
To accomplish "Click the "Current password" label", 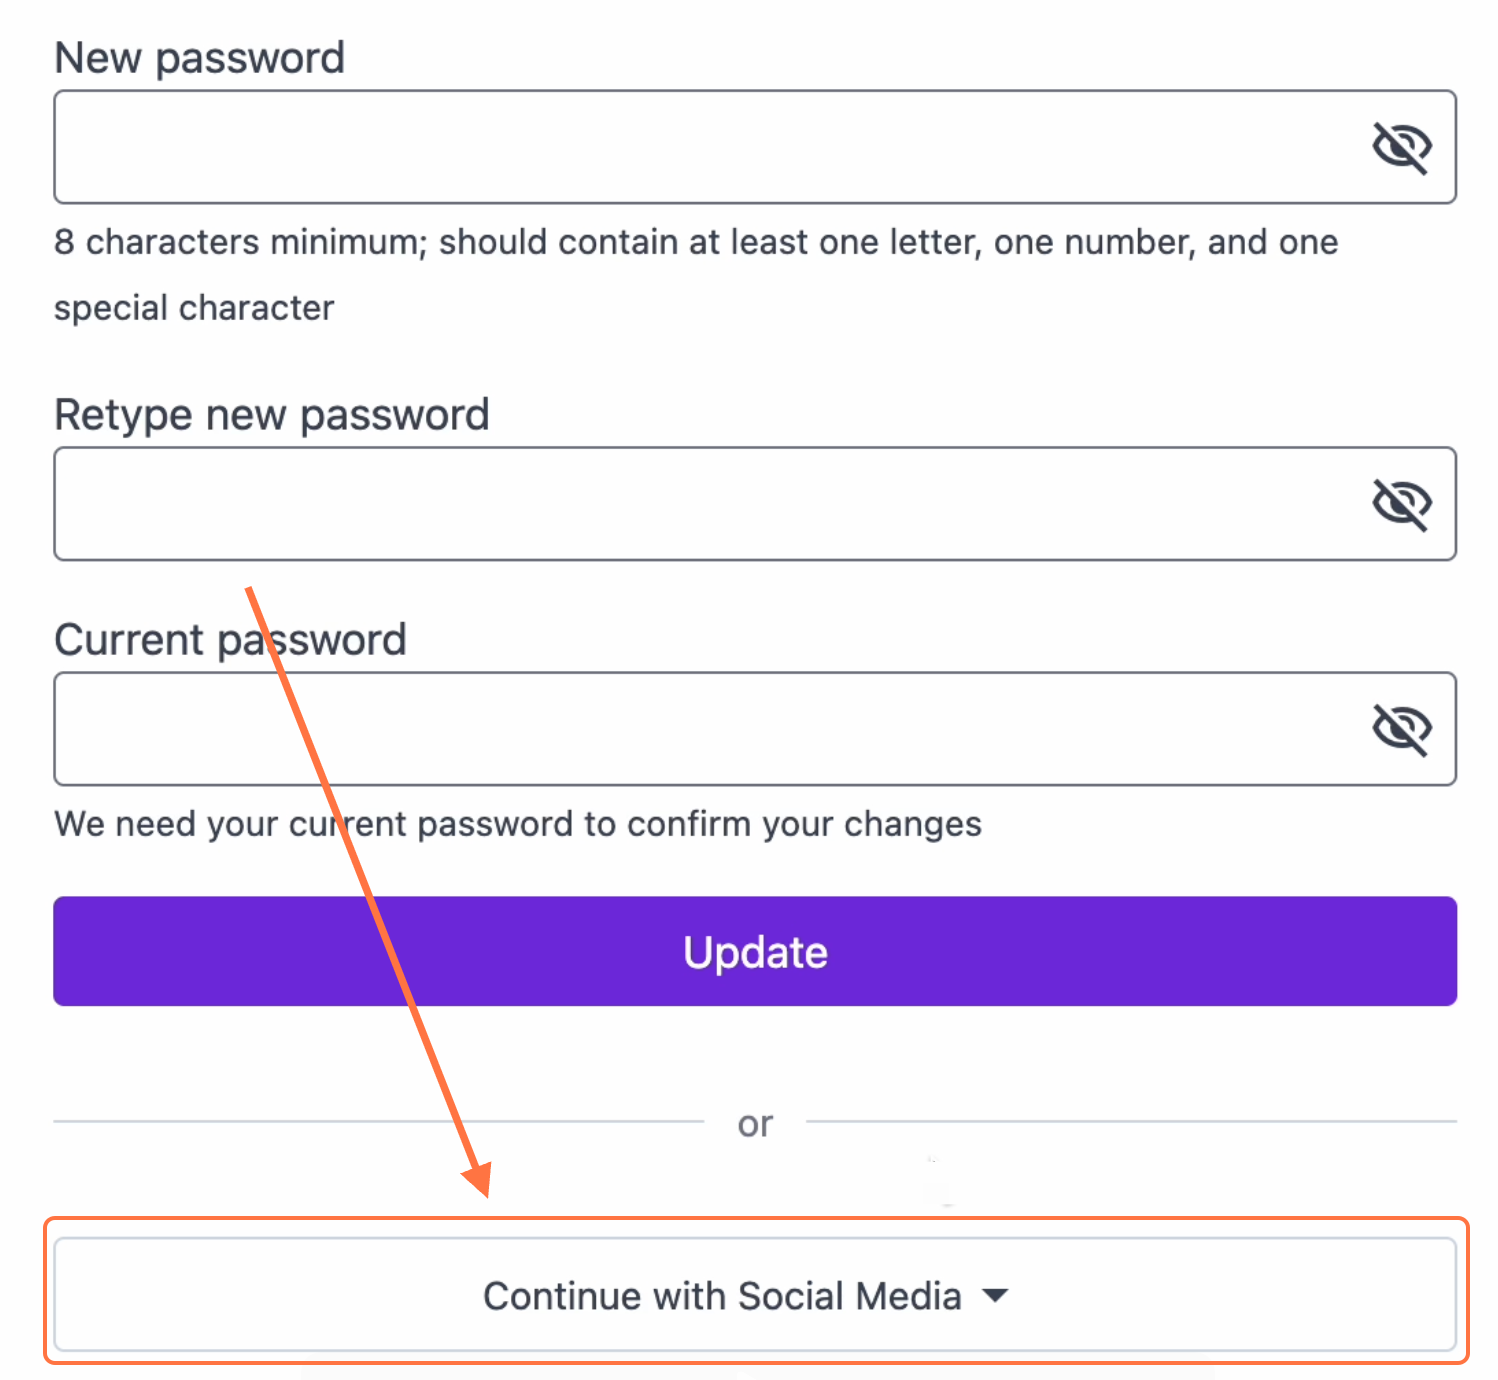I will [x=230, y=640].
